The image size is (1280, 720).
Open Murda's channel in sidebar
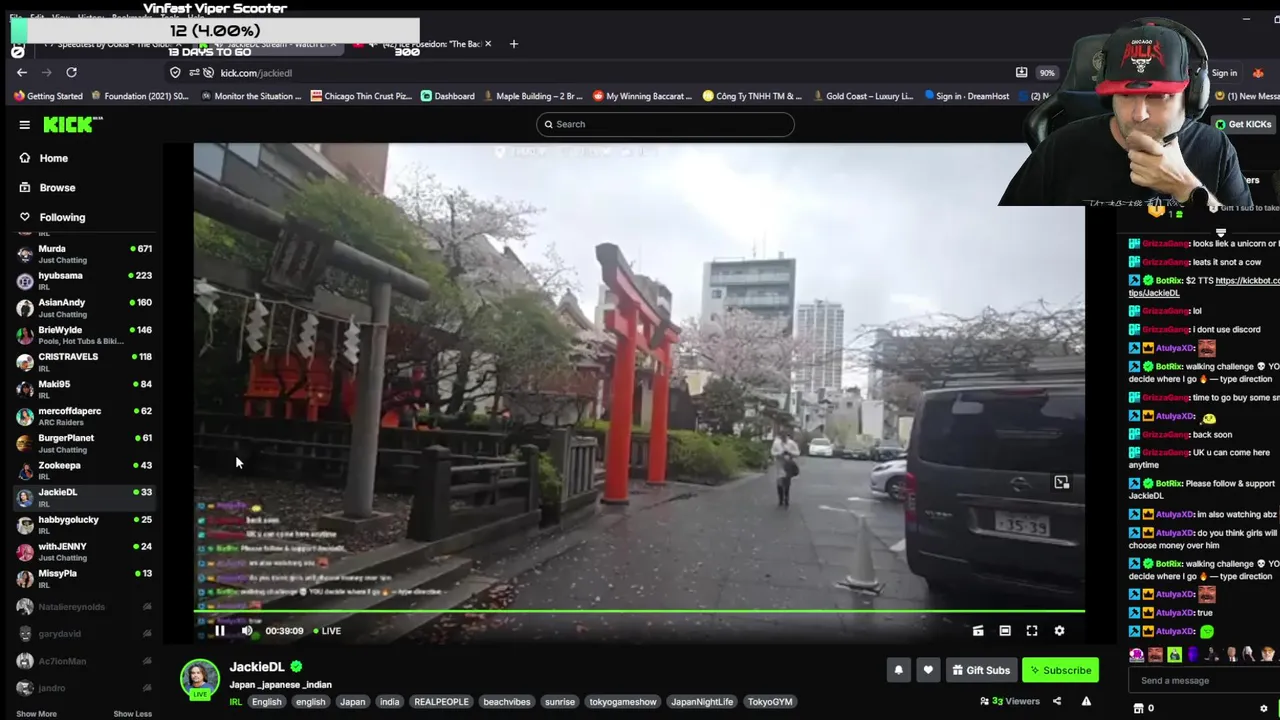coord(84,253)
